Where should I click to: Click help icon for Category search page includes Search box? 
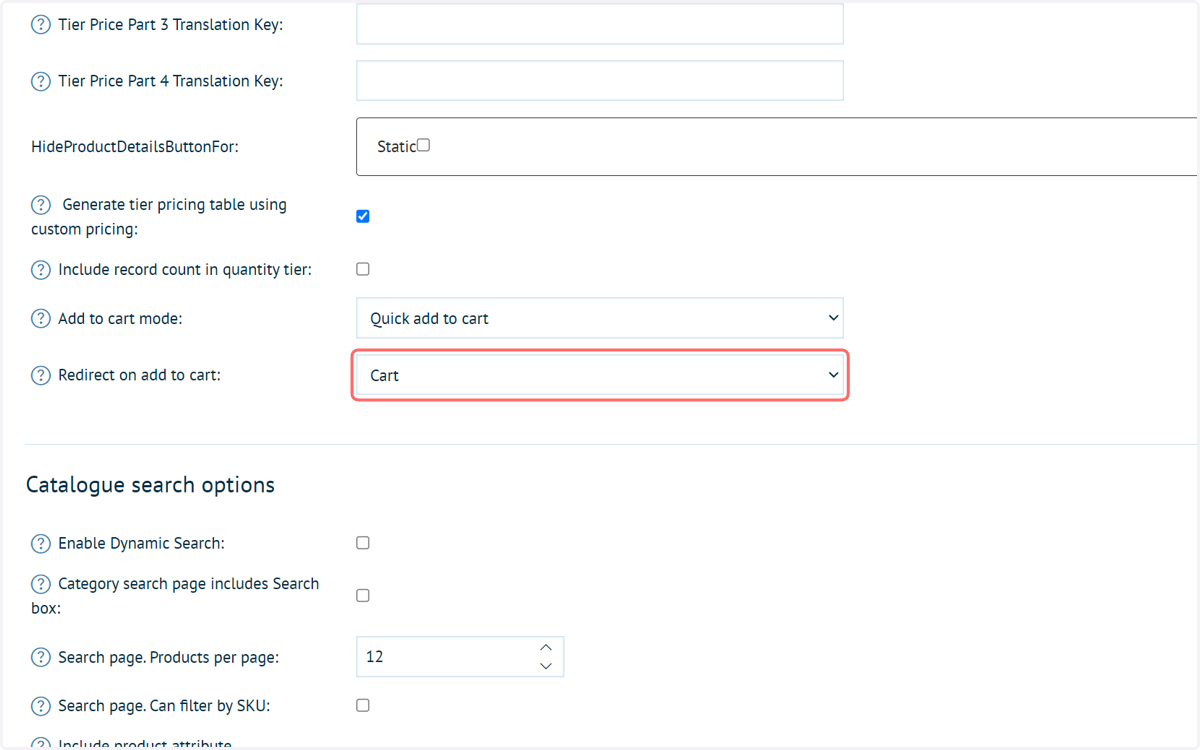coord(41,584)
